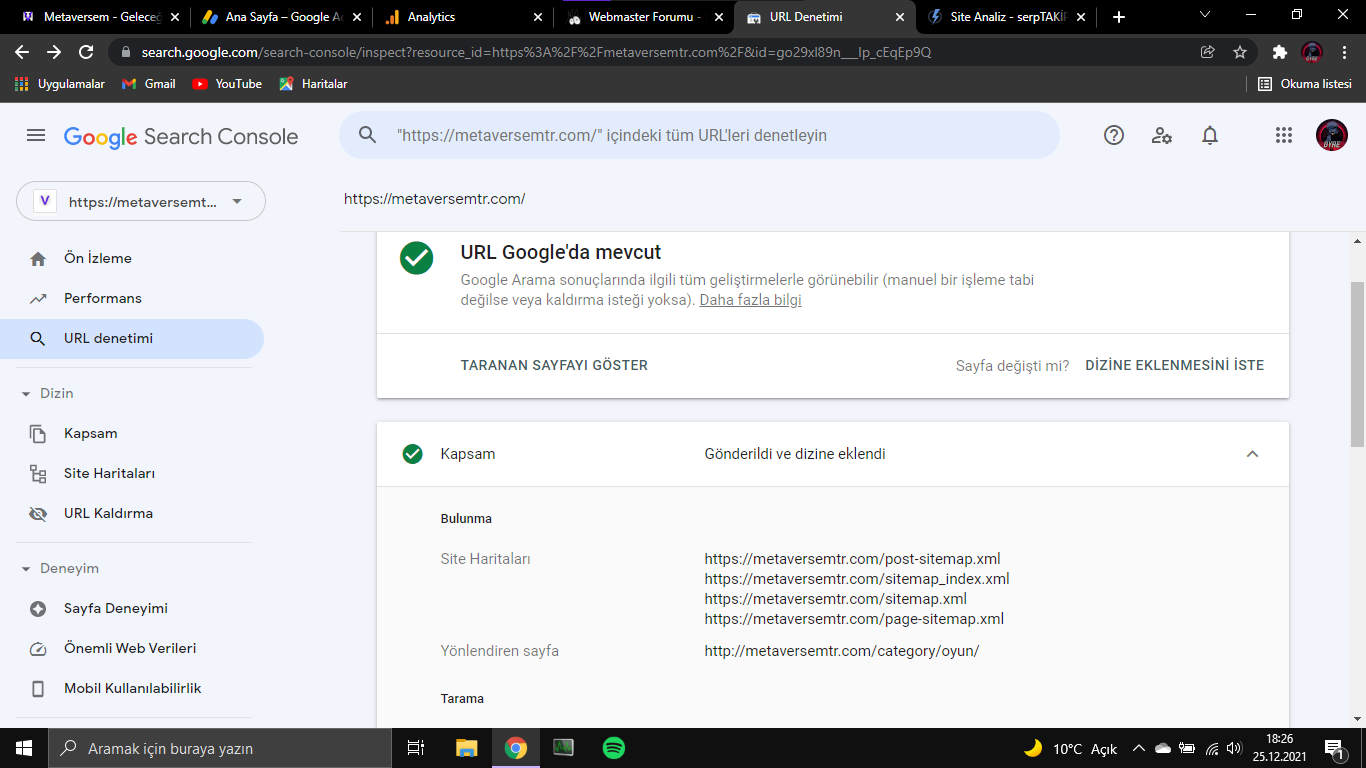This screenshot has height=768, width=1366.
Task: Open the Uygulamalar apps shortcut
Action: [x=60, y=84]
